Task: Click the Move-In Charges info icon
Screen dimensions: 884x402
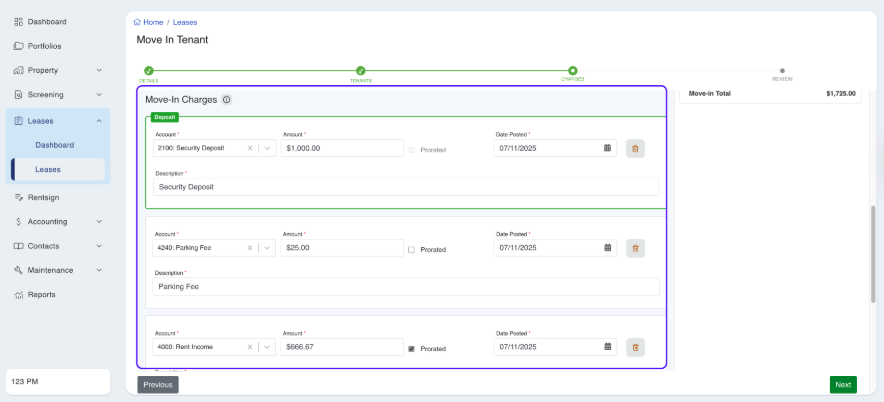Action: pyautogui.click(x=227, y=100)
